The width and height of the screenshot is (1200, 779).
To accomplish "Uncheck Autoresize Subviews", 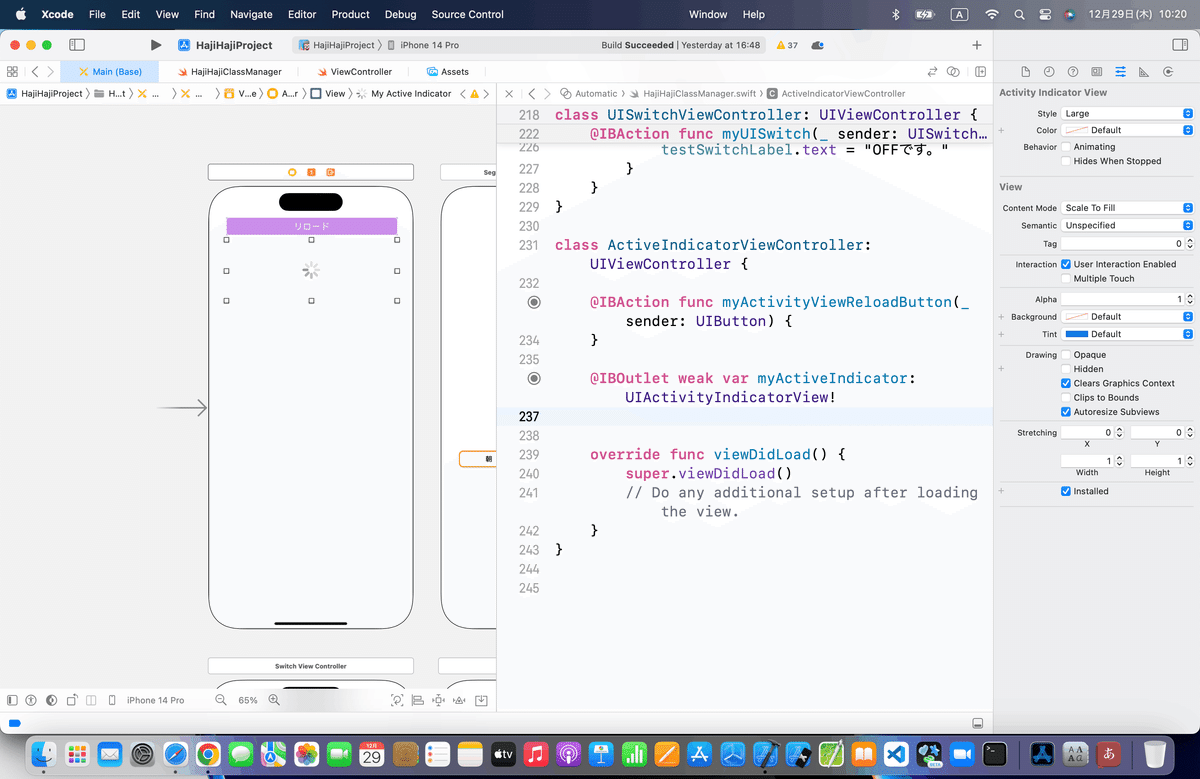I will tap(1066, 412).
